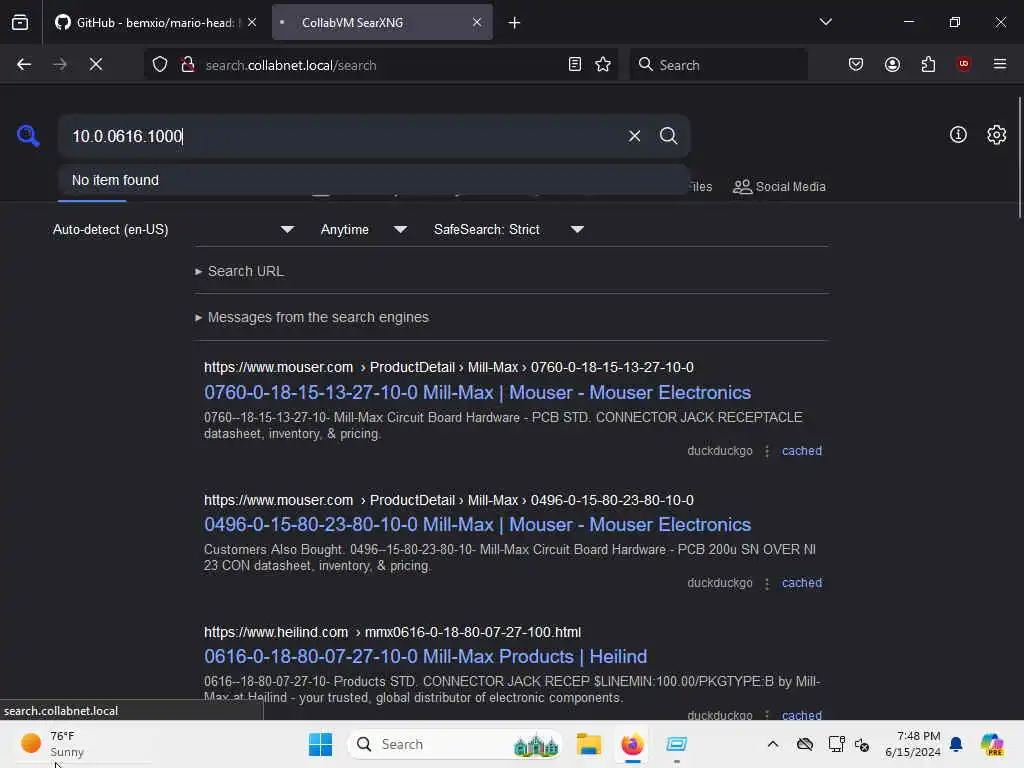
Task: Open cached link for 0760 result
Action: click(801, 451)
